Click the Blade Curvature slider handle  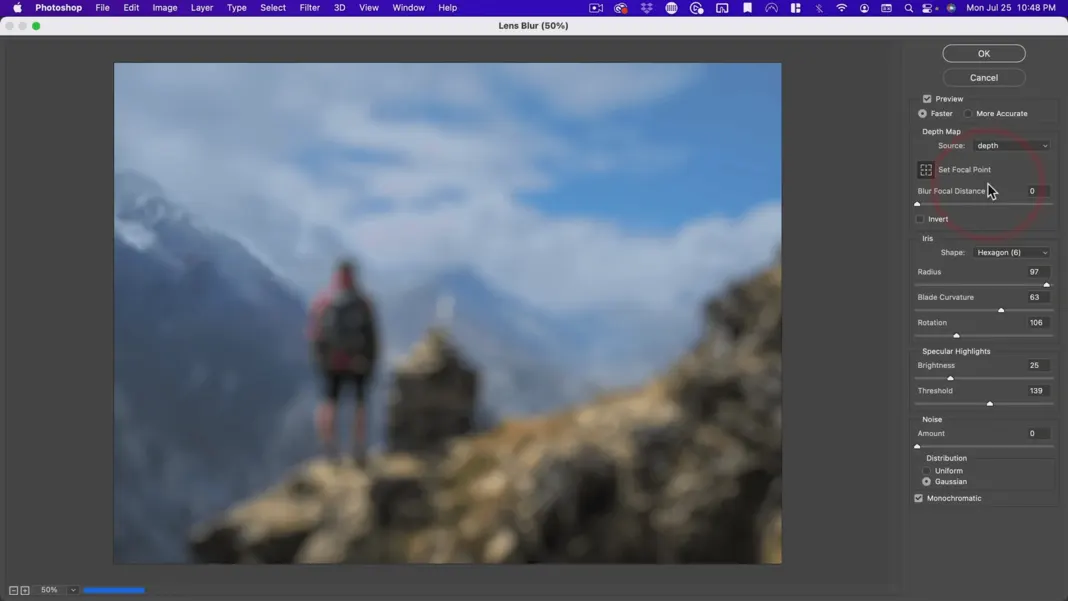pyautogui.click(x=1001, y=310)
